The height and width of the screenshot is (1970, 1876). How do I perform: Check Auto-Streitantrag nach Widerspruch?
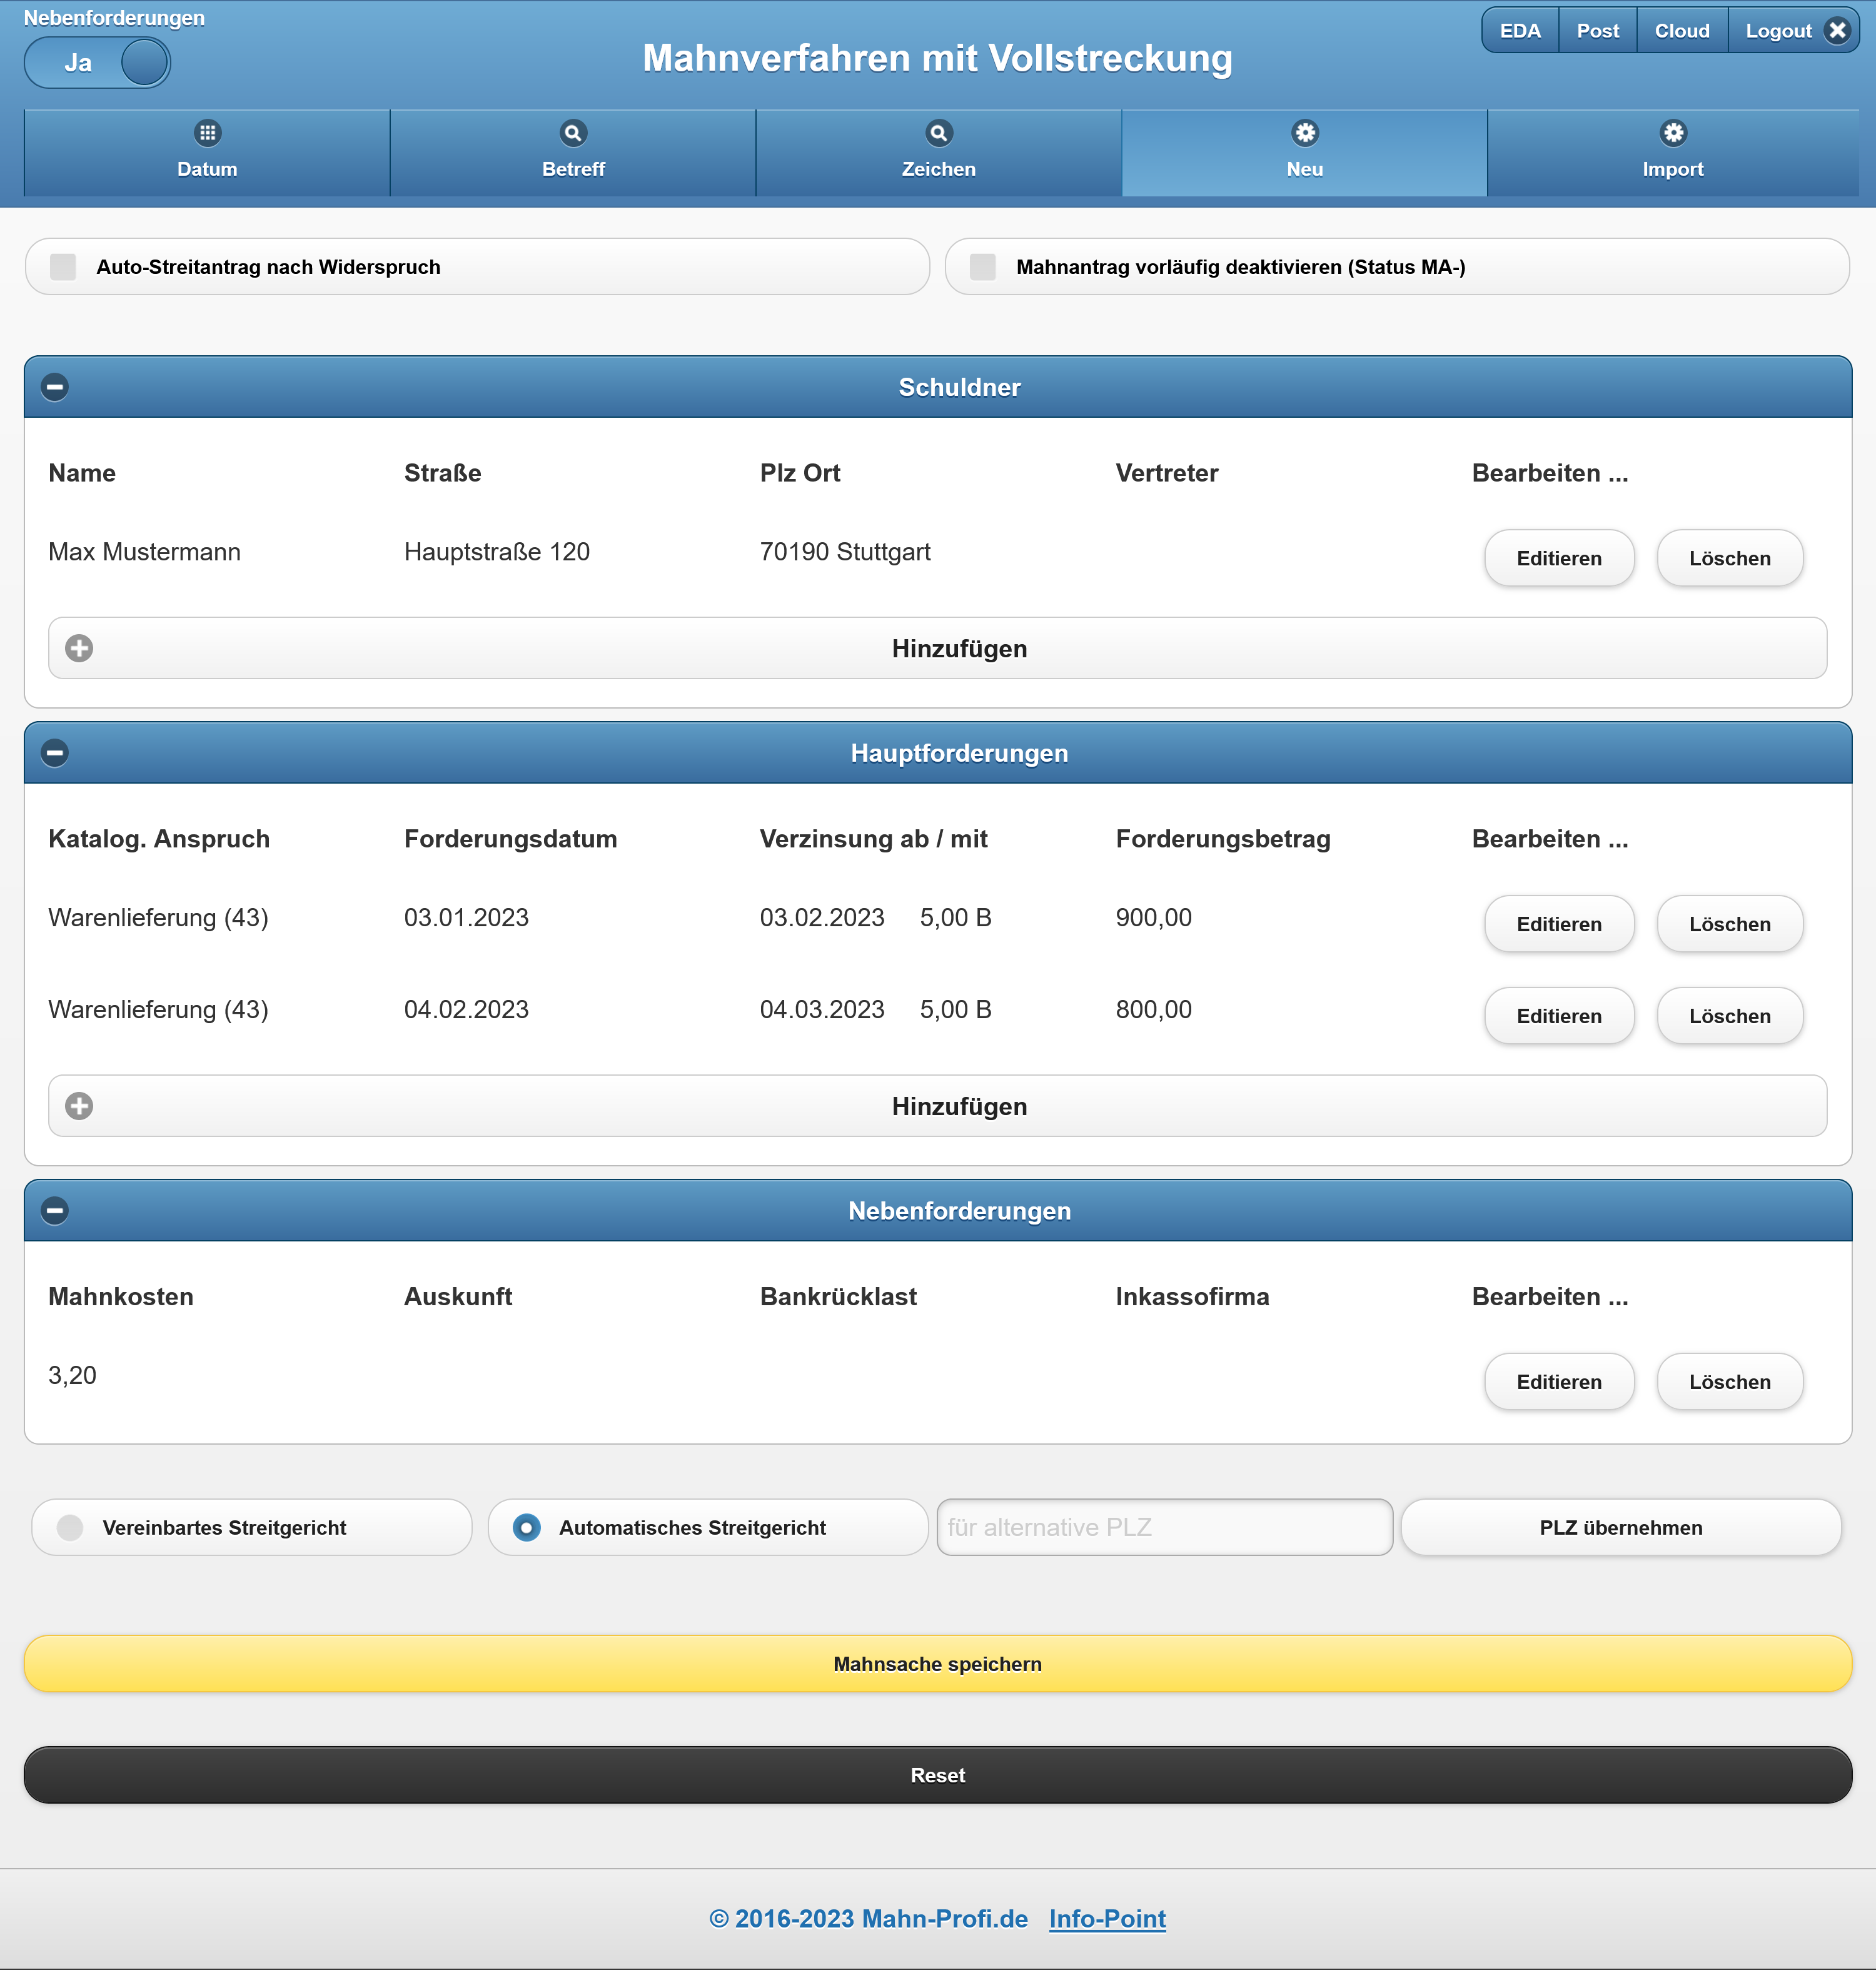[x=64, y=267]
